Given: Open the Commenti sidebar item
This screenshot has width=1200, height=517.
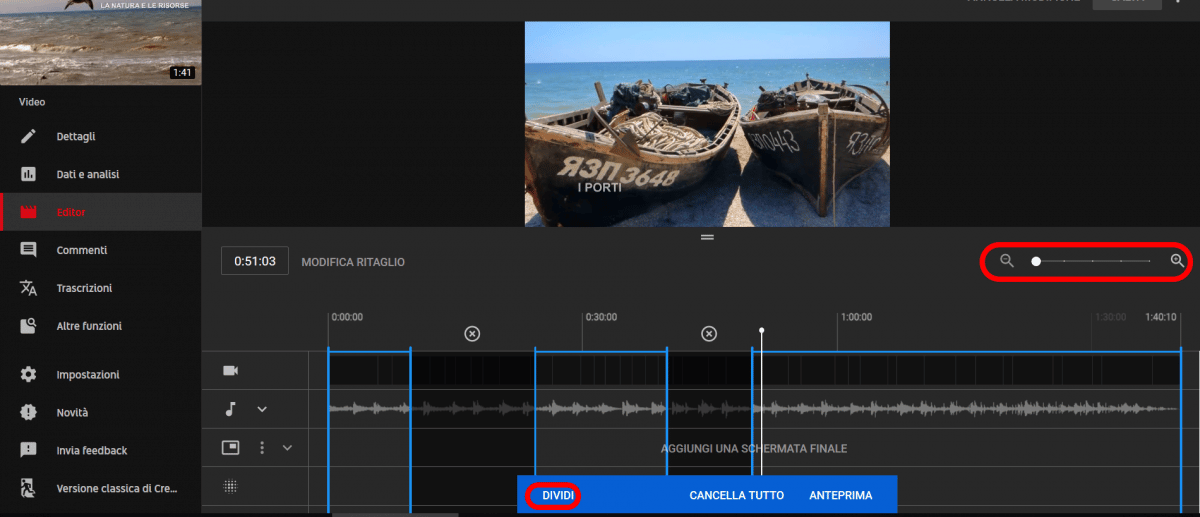Looking at the screenshot, I should pyautogui.click(x=82, y=250).
